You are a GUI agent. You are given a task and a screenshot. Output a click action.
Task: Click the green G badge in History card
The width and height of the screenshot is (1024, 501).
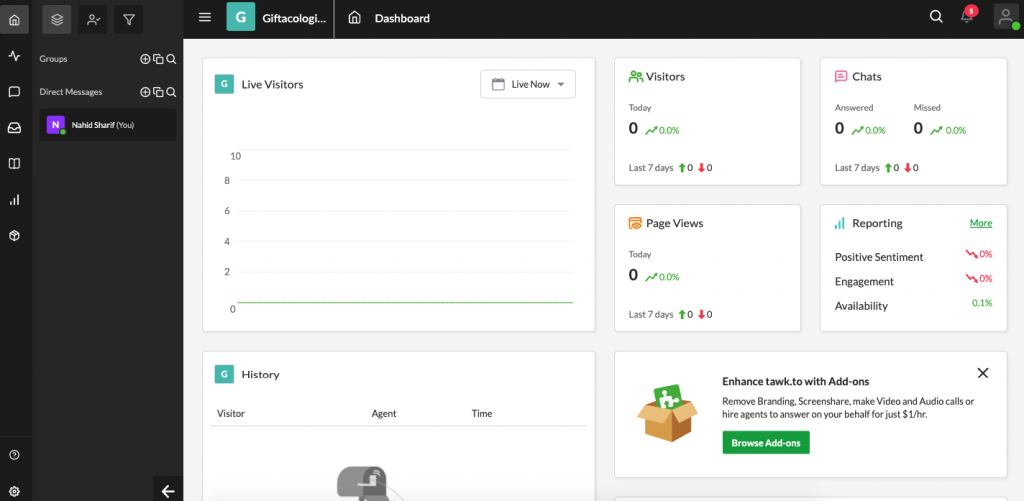(x=224, y=374)
